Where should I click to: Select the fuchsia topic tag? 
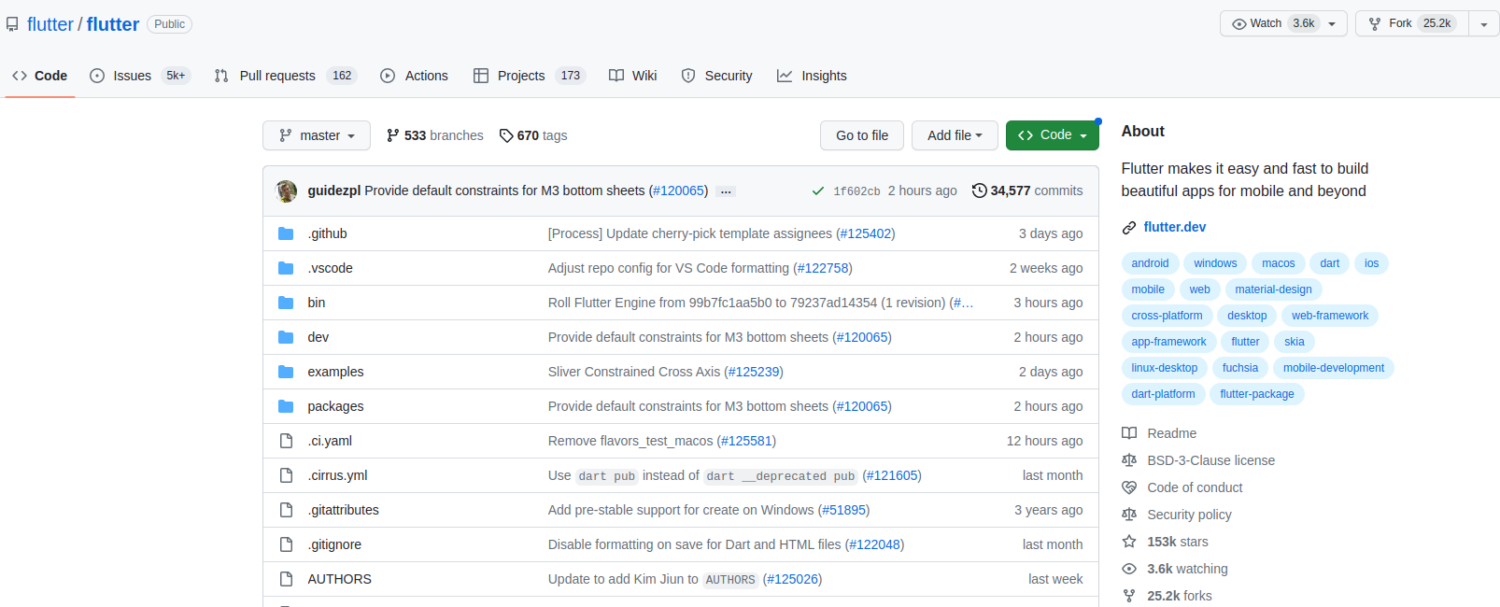click(x=1240, y=367)
